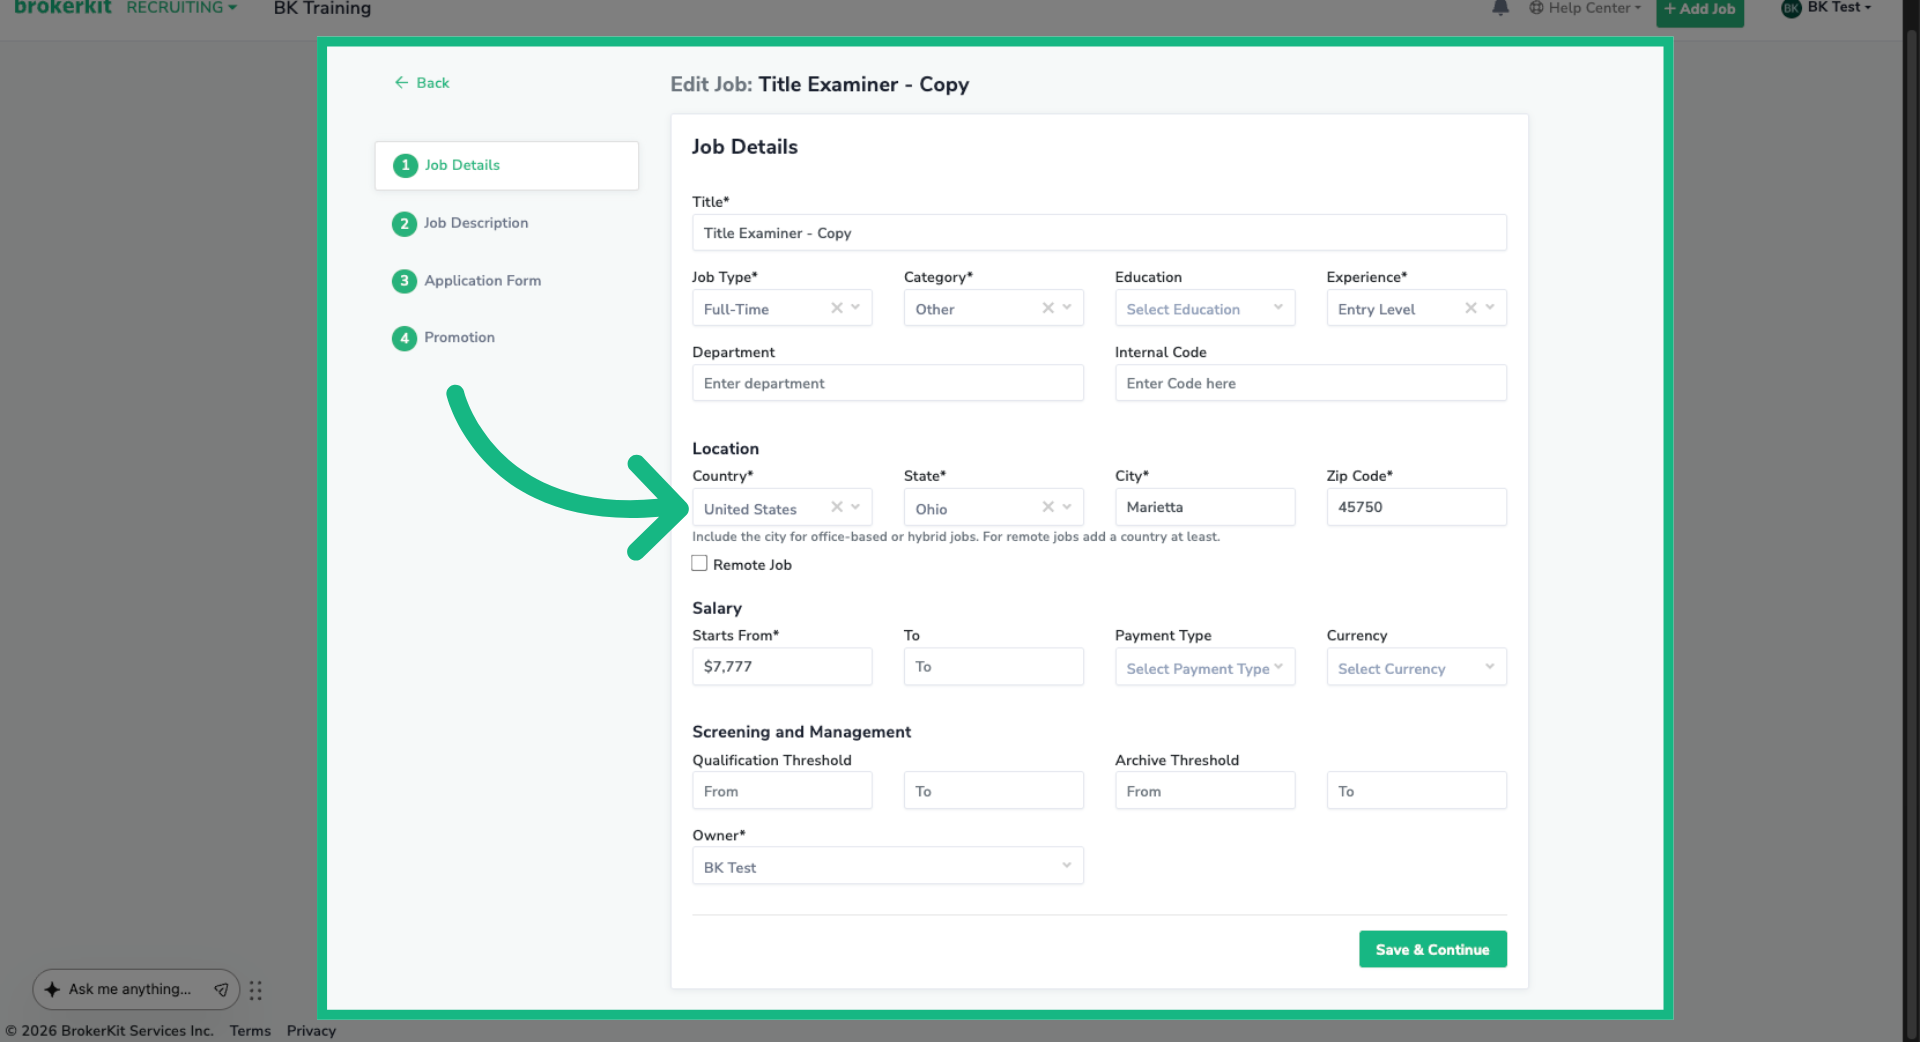Expand the Country dropdown arrow
This screenshot has height=1042, width=1920.
click(856, 507)
